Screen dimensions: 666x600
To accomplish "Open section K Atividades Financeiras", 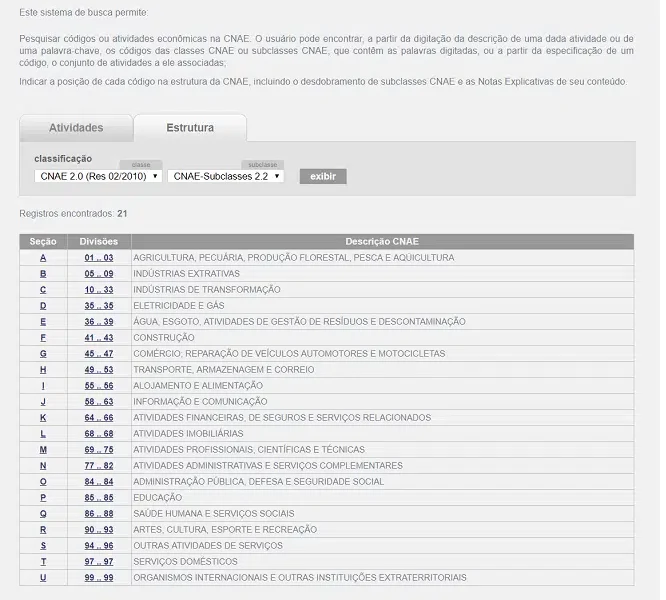I will point(43,418).
